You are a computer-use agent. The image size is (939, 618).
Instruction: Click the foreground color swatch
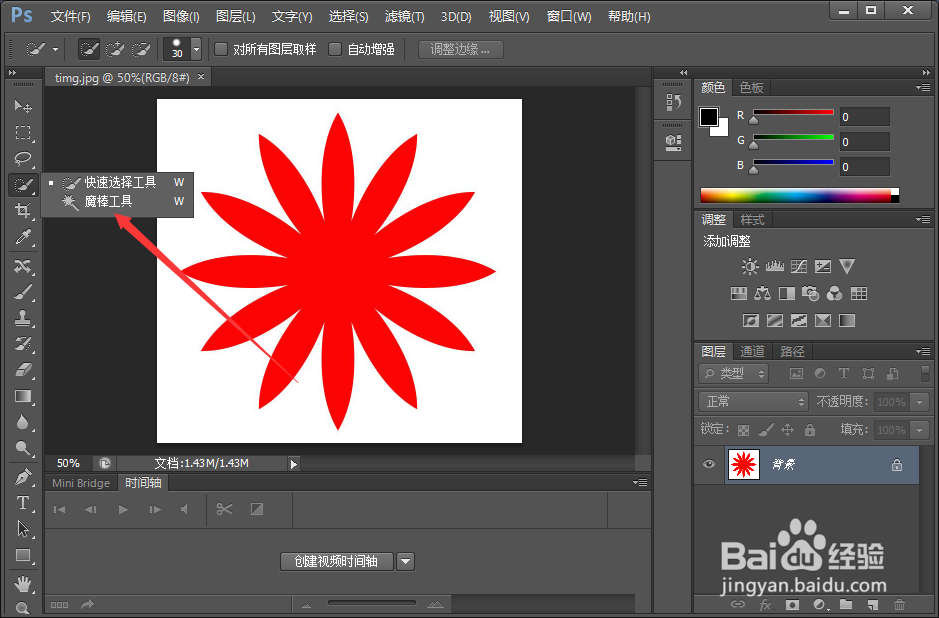(709, 116)
